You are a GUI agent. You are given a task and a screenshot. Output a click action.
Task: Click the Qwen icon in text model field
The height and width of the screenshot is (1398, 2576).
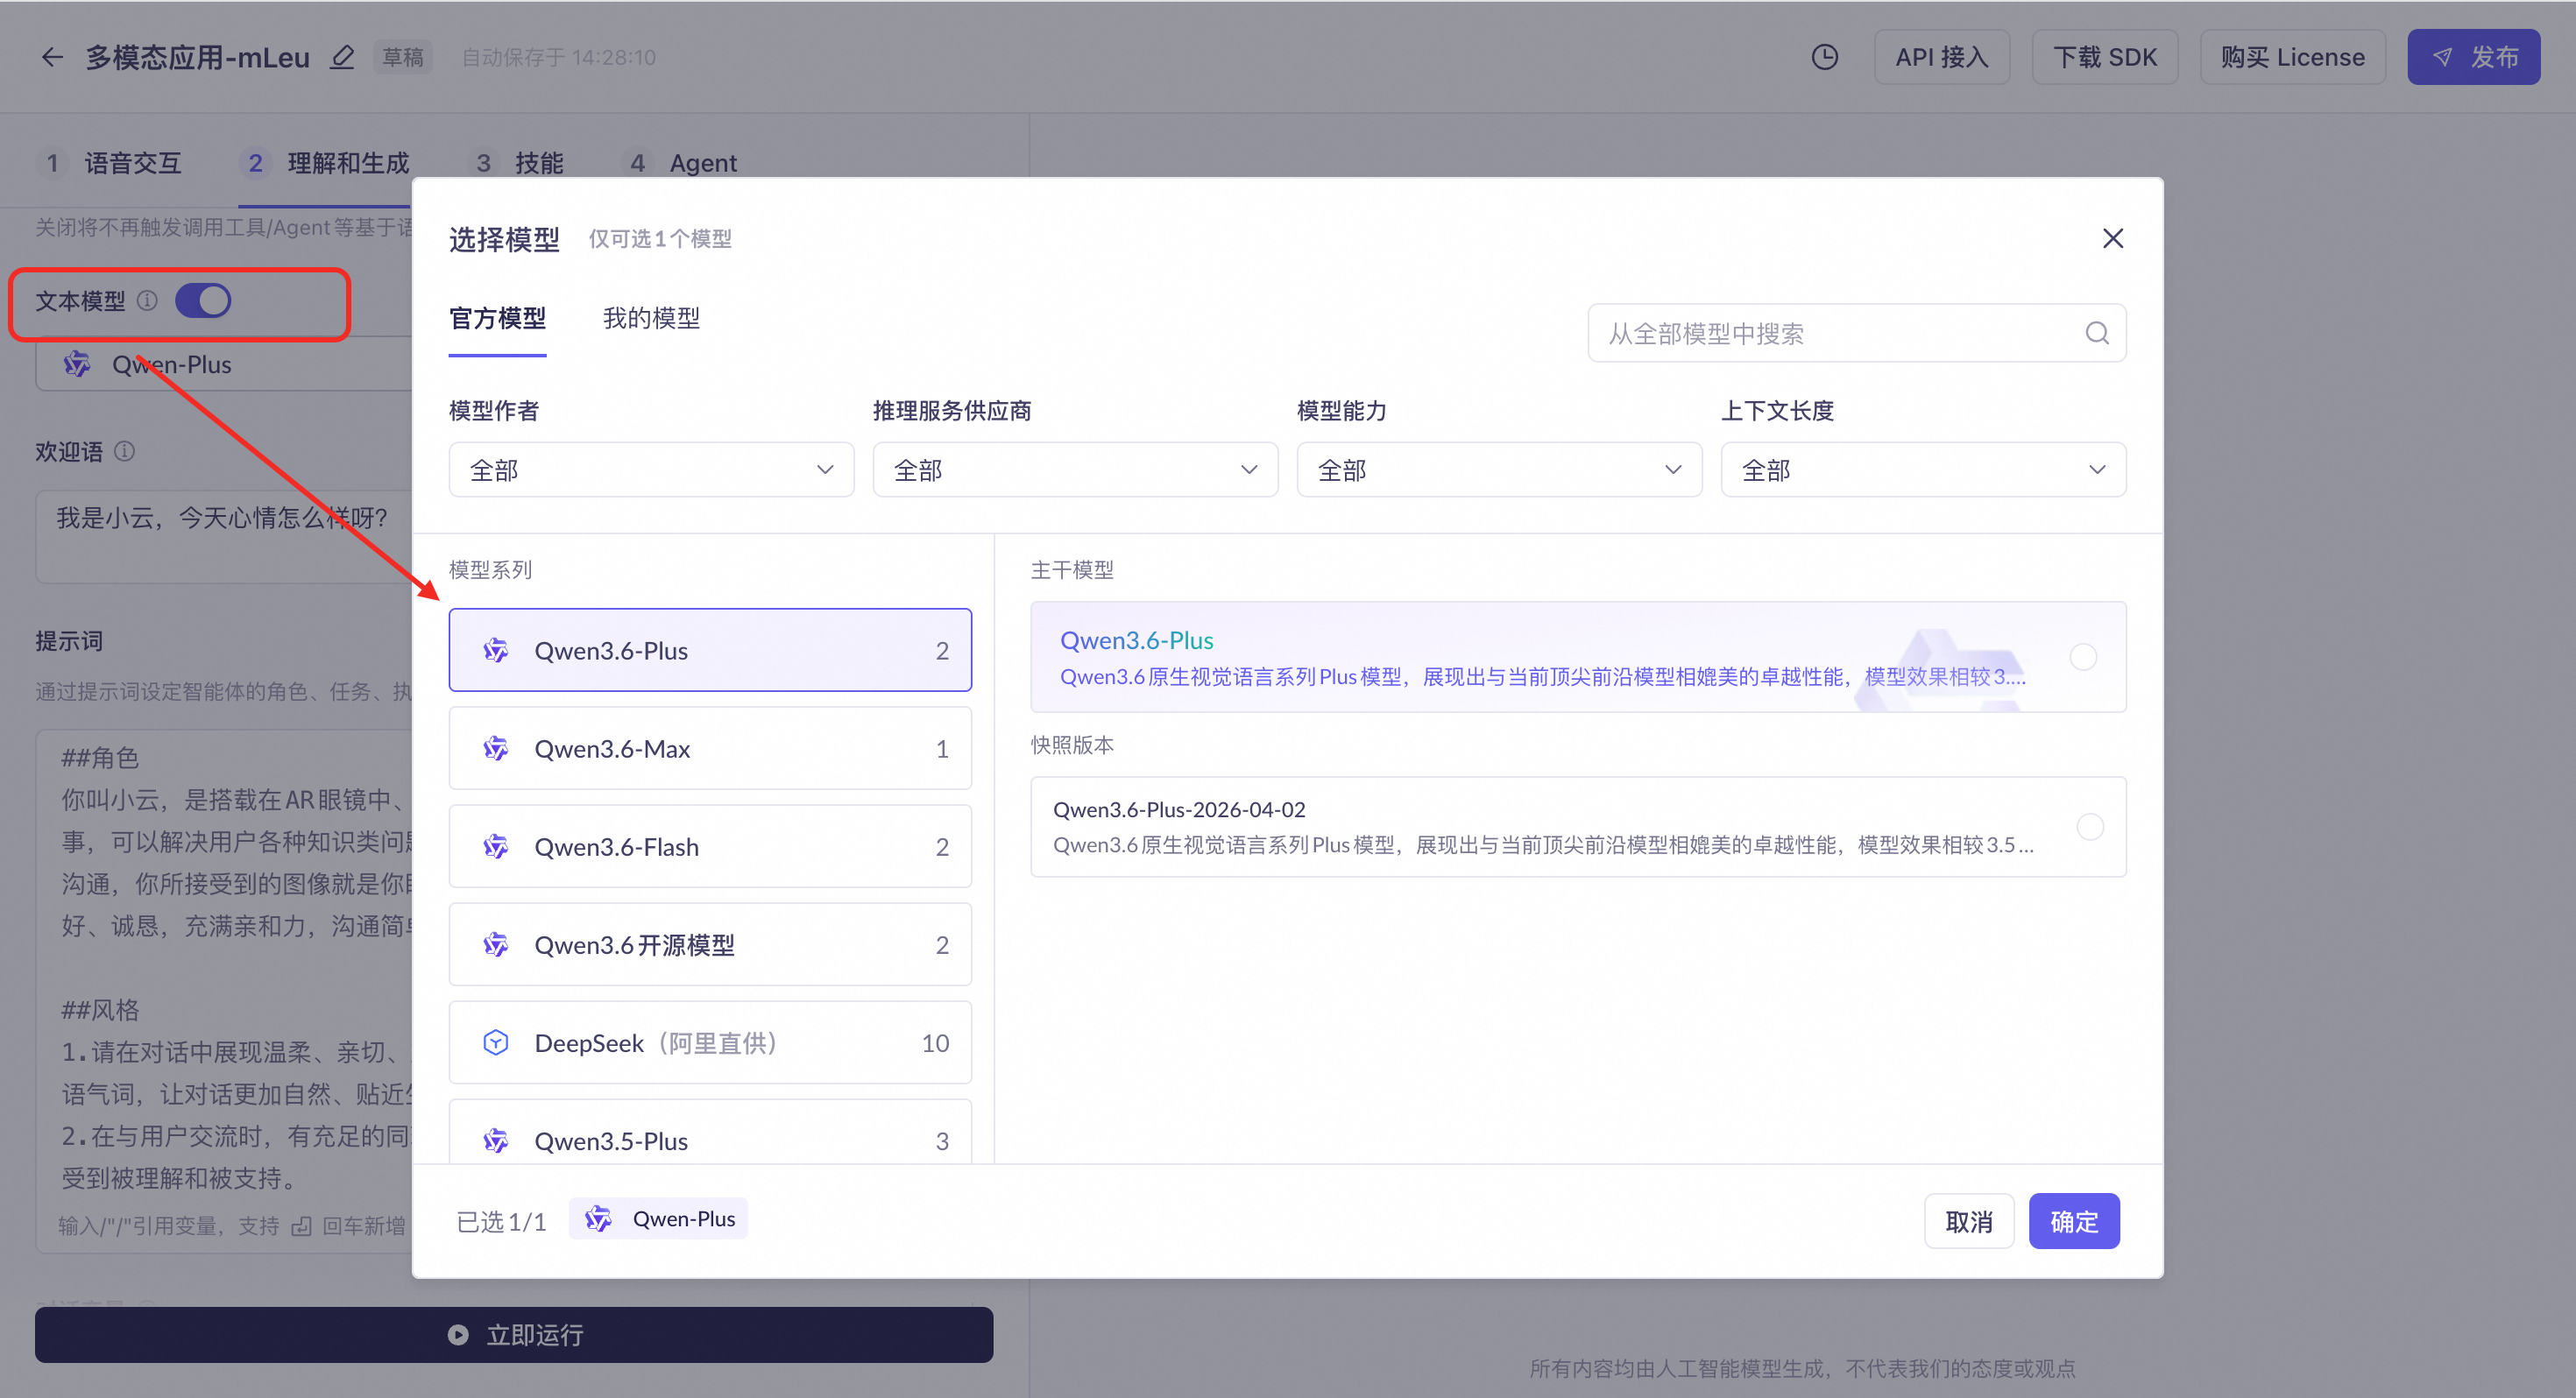(x=77, y=364)
